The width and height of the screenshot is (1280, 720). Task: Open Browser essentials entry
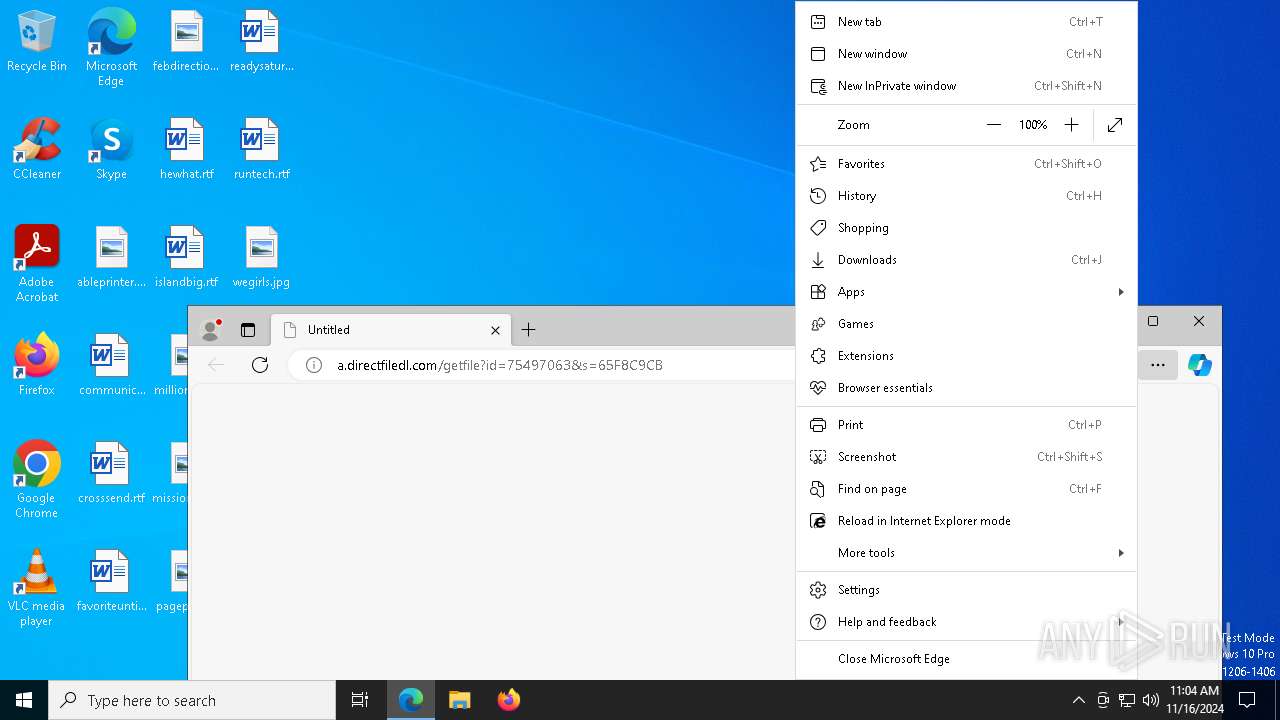966,387
